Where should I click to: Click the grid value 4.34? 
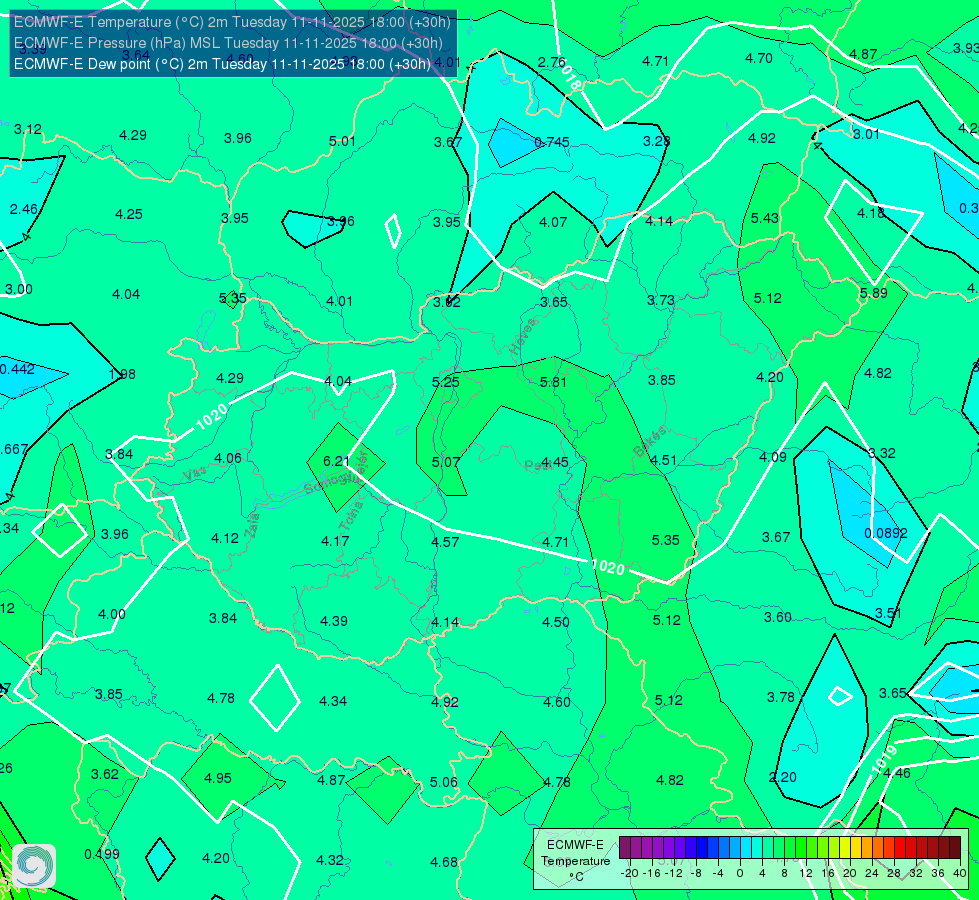pyautogui.click(x=333, y=701)
